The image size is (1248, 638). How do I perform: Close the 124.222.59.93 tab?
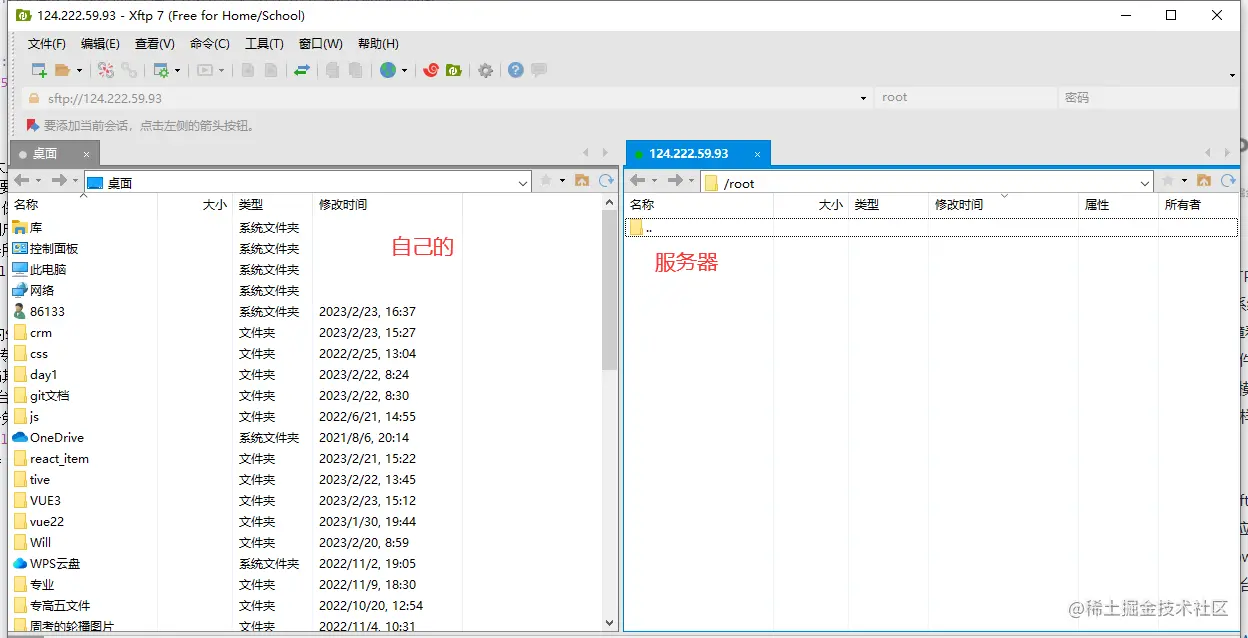[x=758, y=154]
